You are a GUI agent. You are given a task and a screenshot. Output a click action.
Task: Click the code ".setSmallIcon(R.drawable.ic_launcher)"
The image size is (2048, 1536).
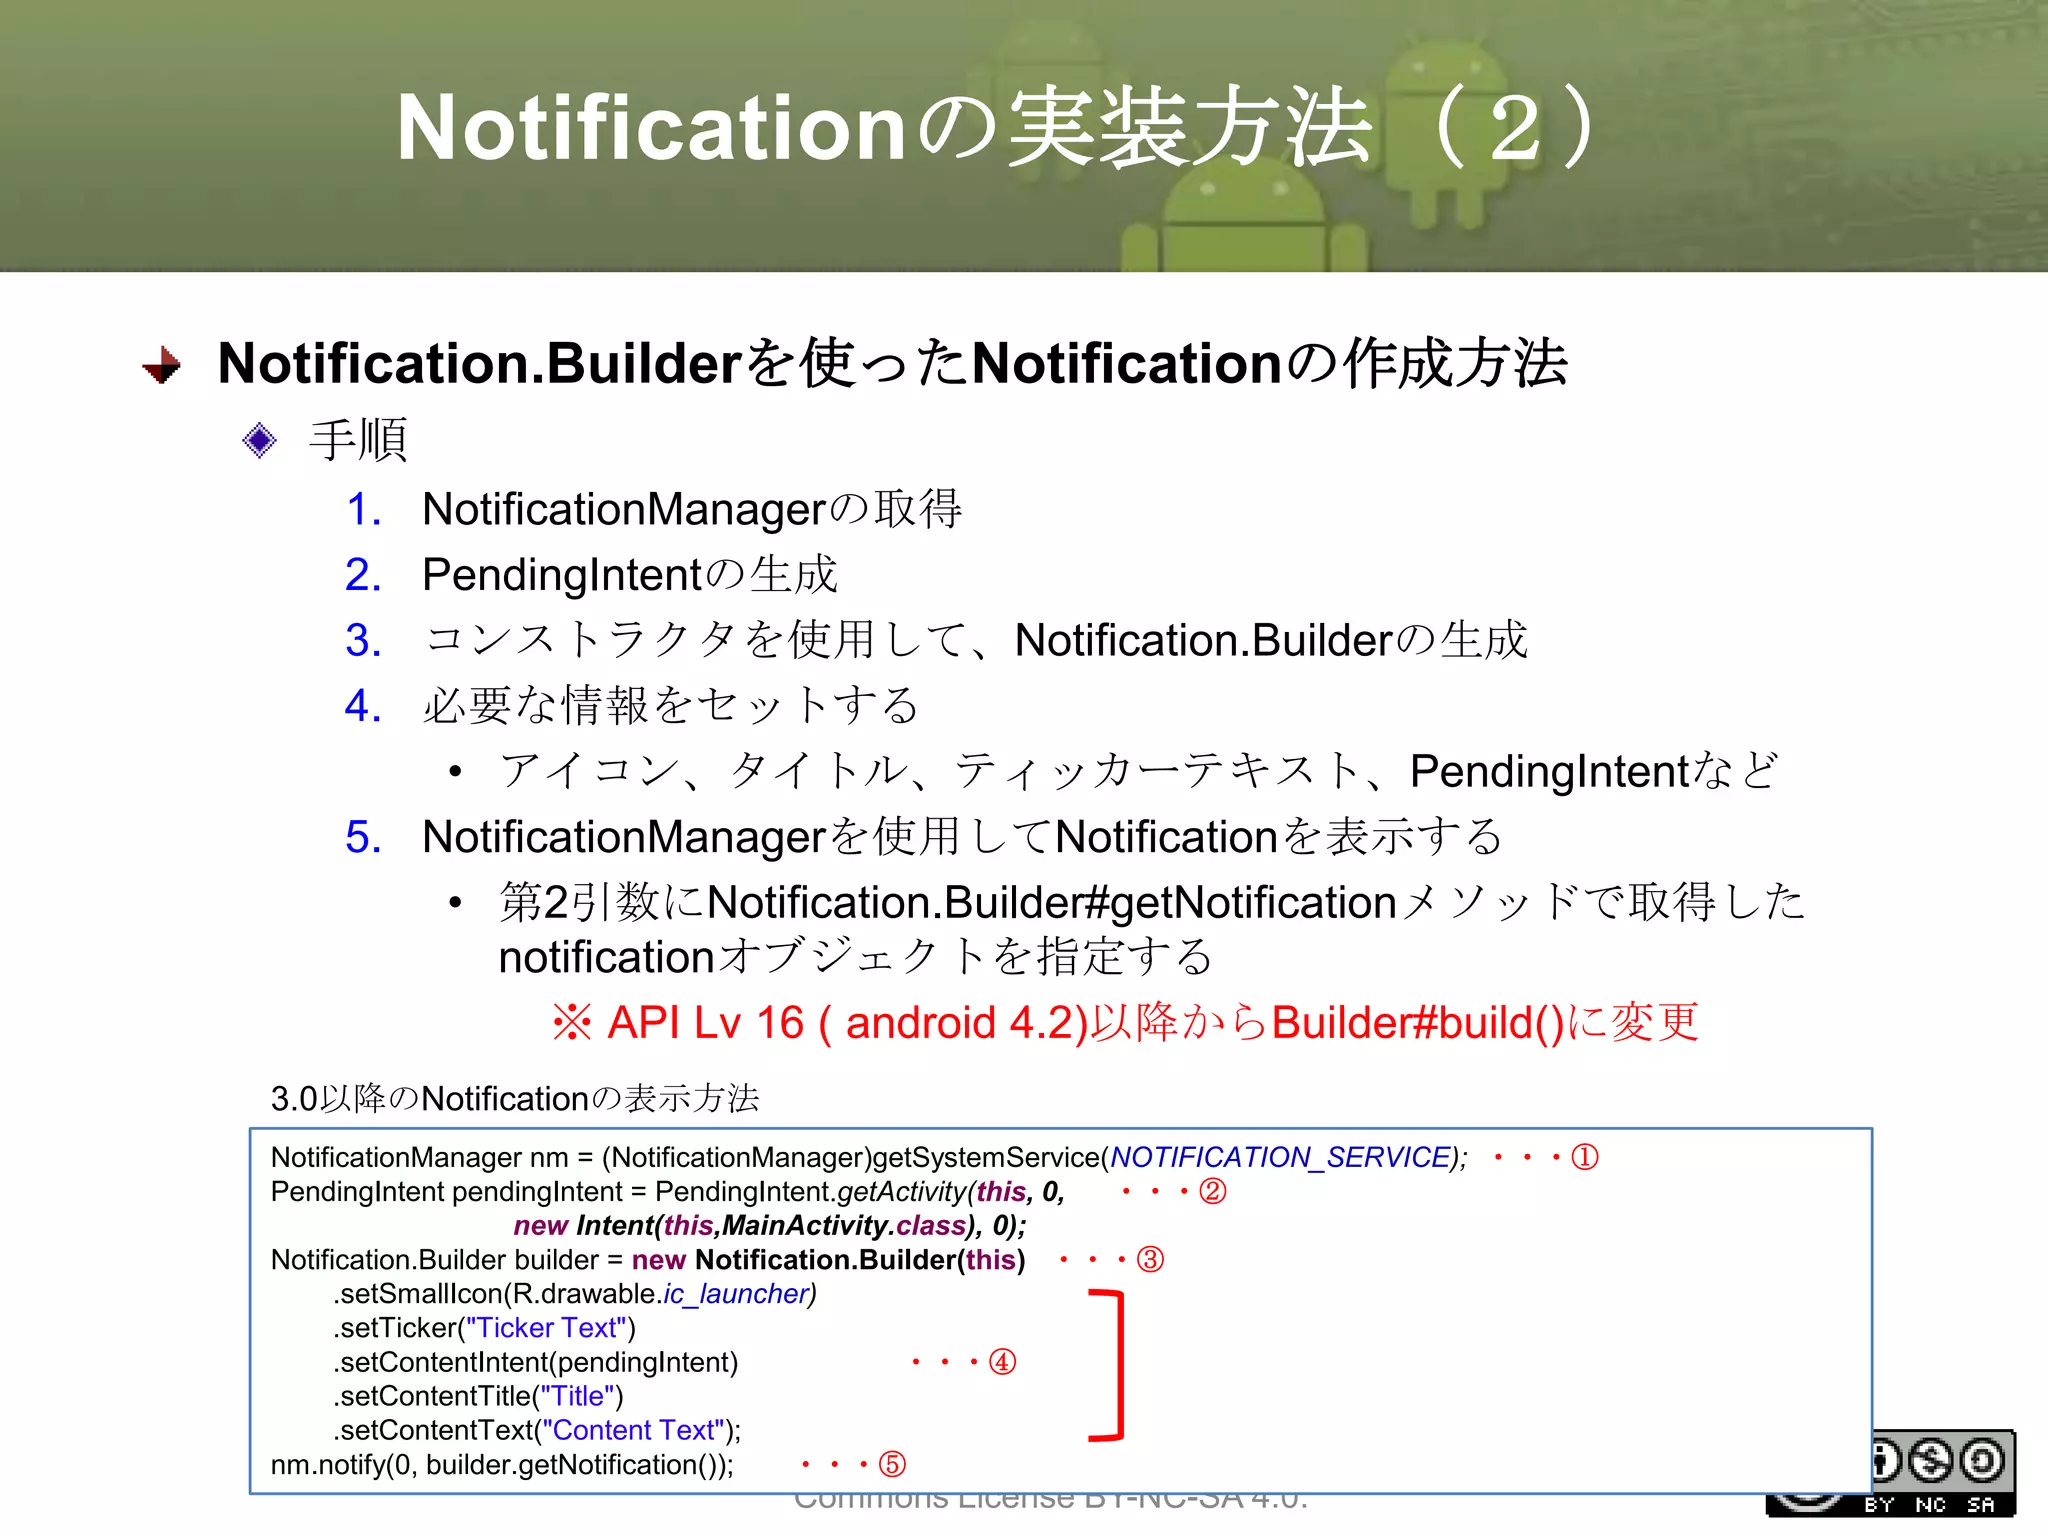click(575, 1293)
